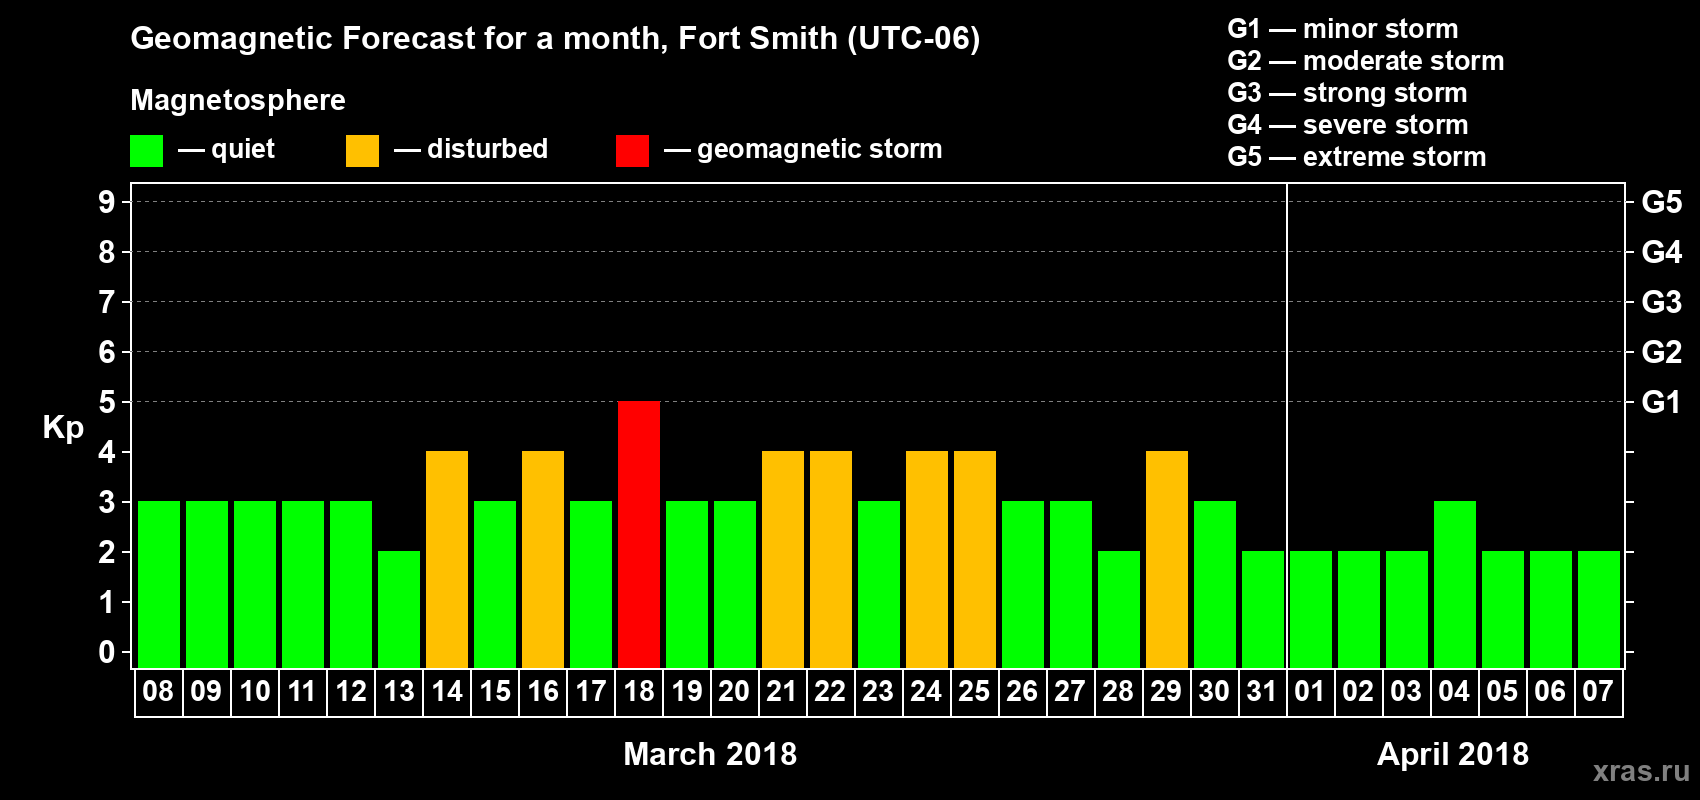Click the April date label 05
Screen dimensions: 1700x800
click(1502, 691)
